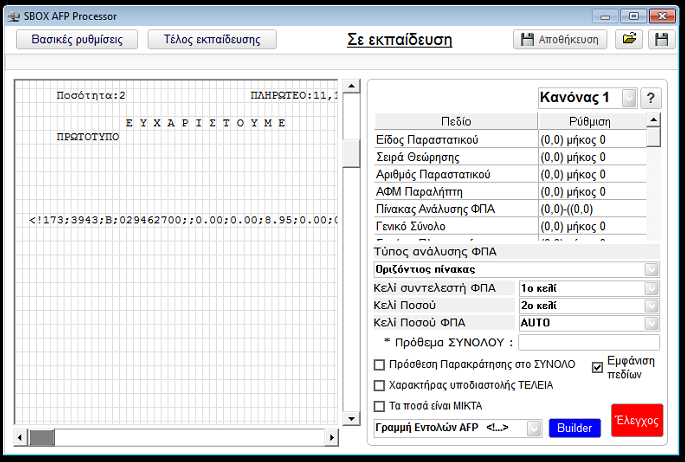Click the horizontal scroll right arrow

(332, 437)
